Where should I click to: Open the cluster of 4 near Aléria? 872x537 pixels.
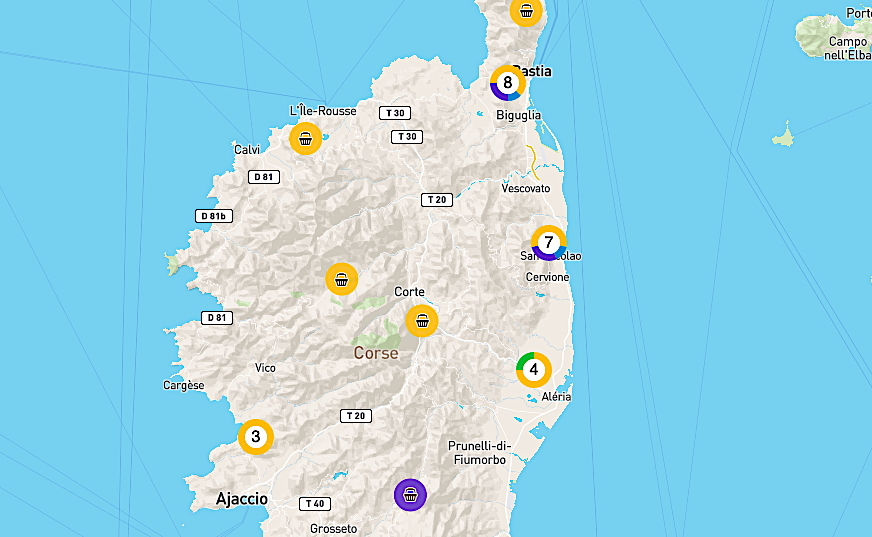coord(534,370)
